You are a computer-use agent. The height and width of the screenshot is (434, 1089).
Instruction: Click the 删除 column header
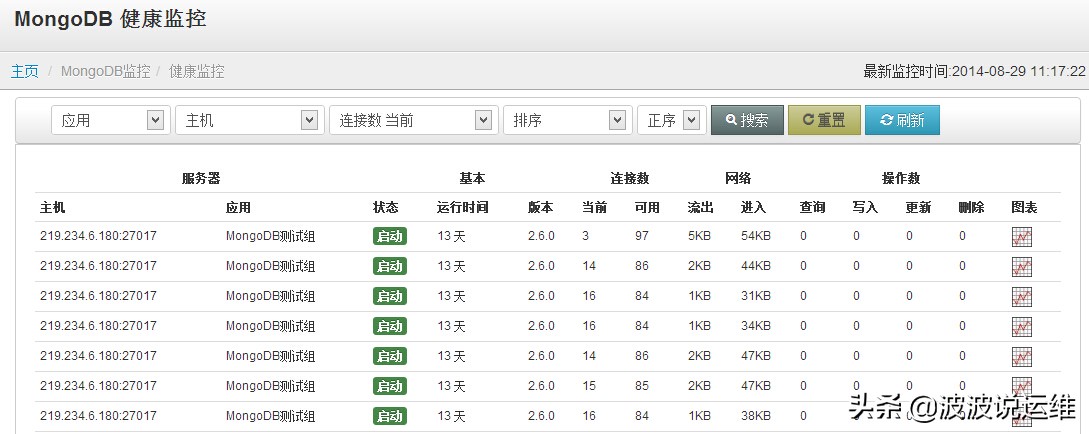[x=972, y=207]
